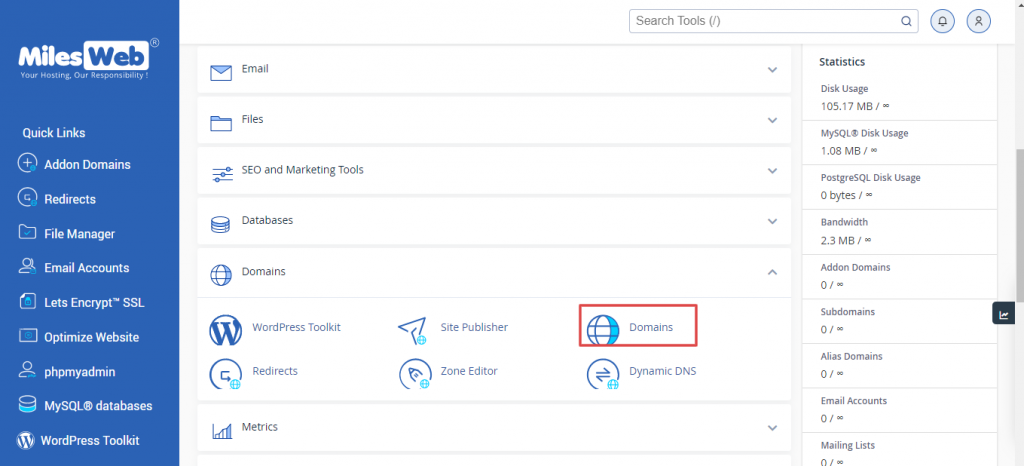Click the Site Publisher paper plane icon

[412, 330]
